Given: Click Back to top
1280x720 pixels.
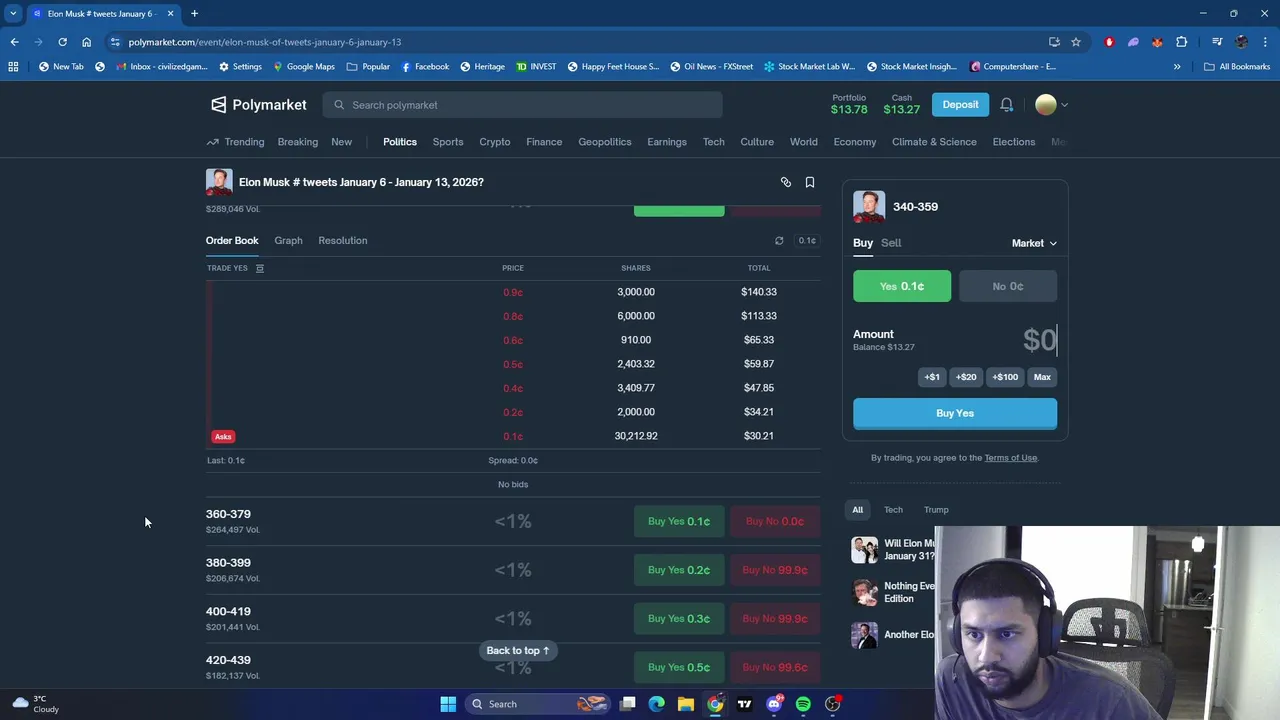Looking at the screenshot, I should pos(518,651).
